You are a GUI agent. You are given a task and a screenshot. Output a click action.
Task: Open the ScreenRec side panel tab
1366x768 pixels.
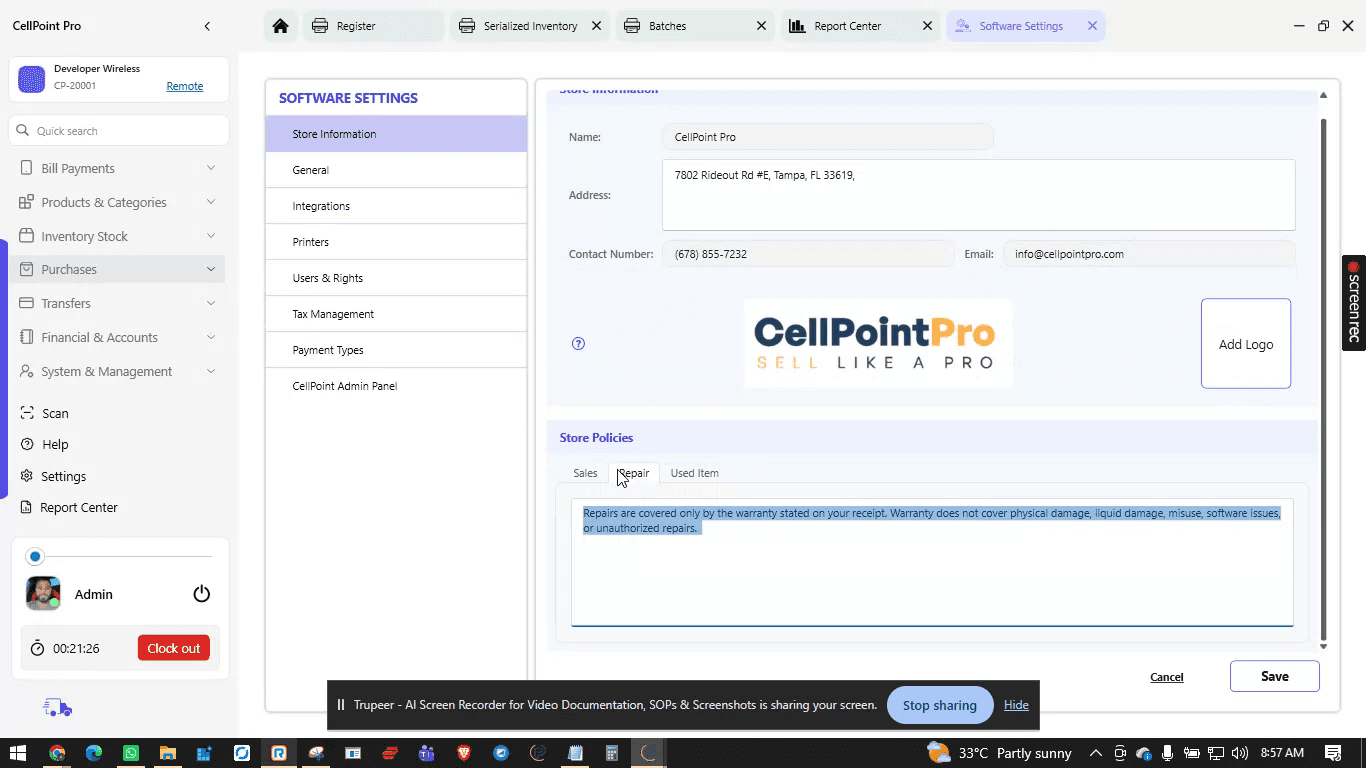[1354, 303]
